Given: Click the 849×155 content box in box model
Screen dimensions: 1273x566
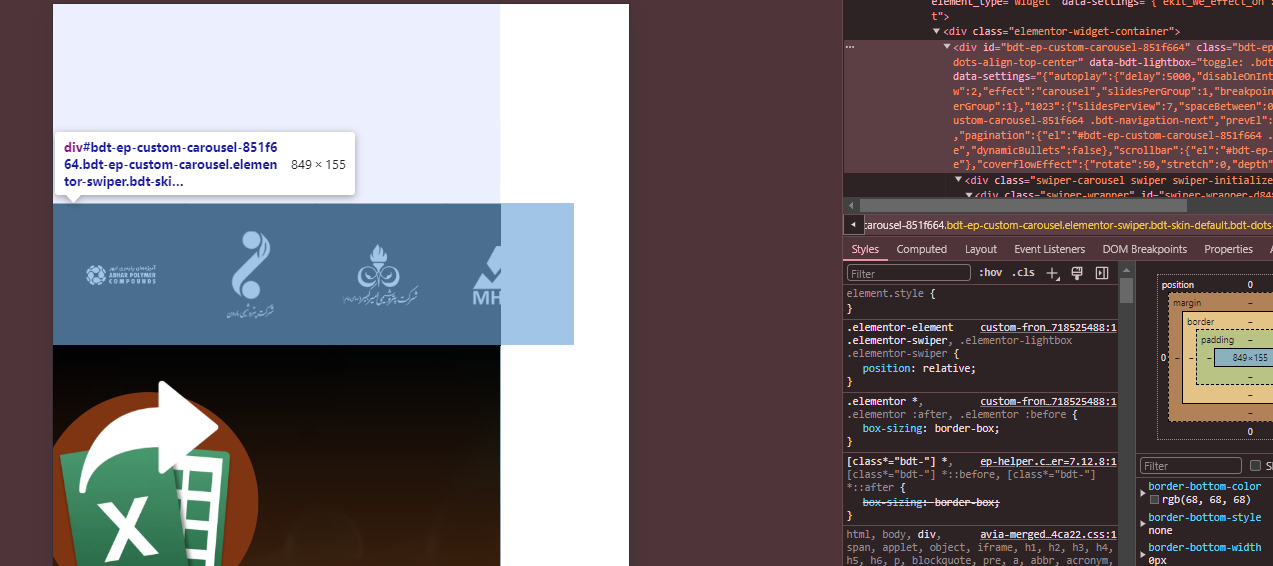Looking at the screenshot, I should coord(1249,357).
